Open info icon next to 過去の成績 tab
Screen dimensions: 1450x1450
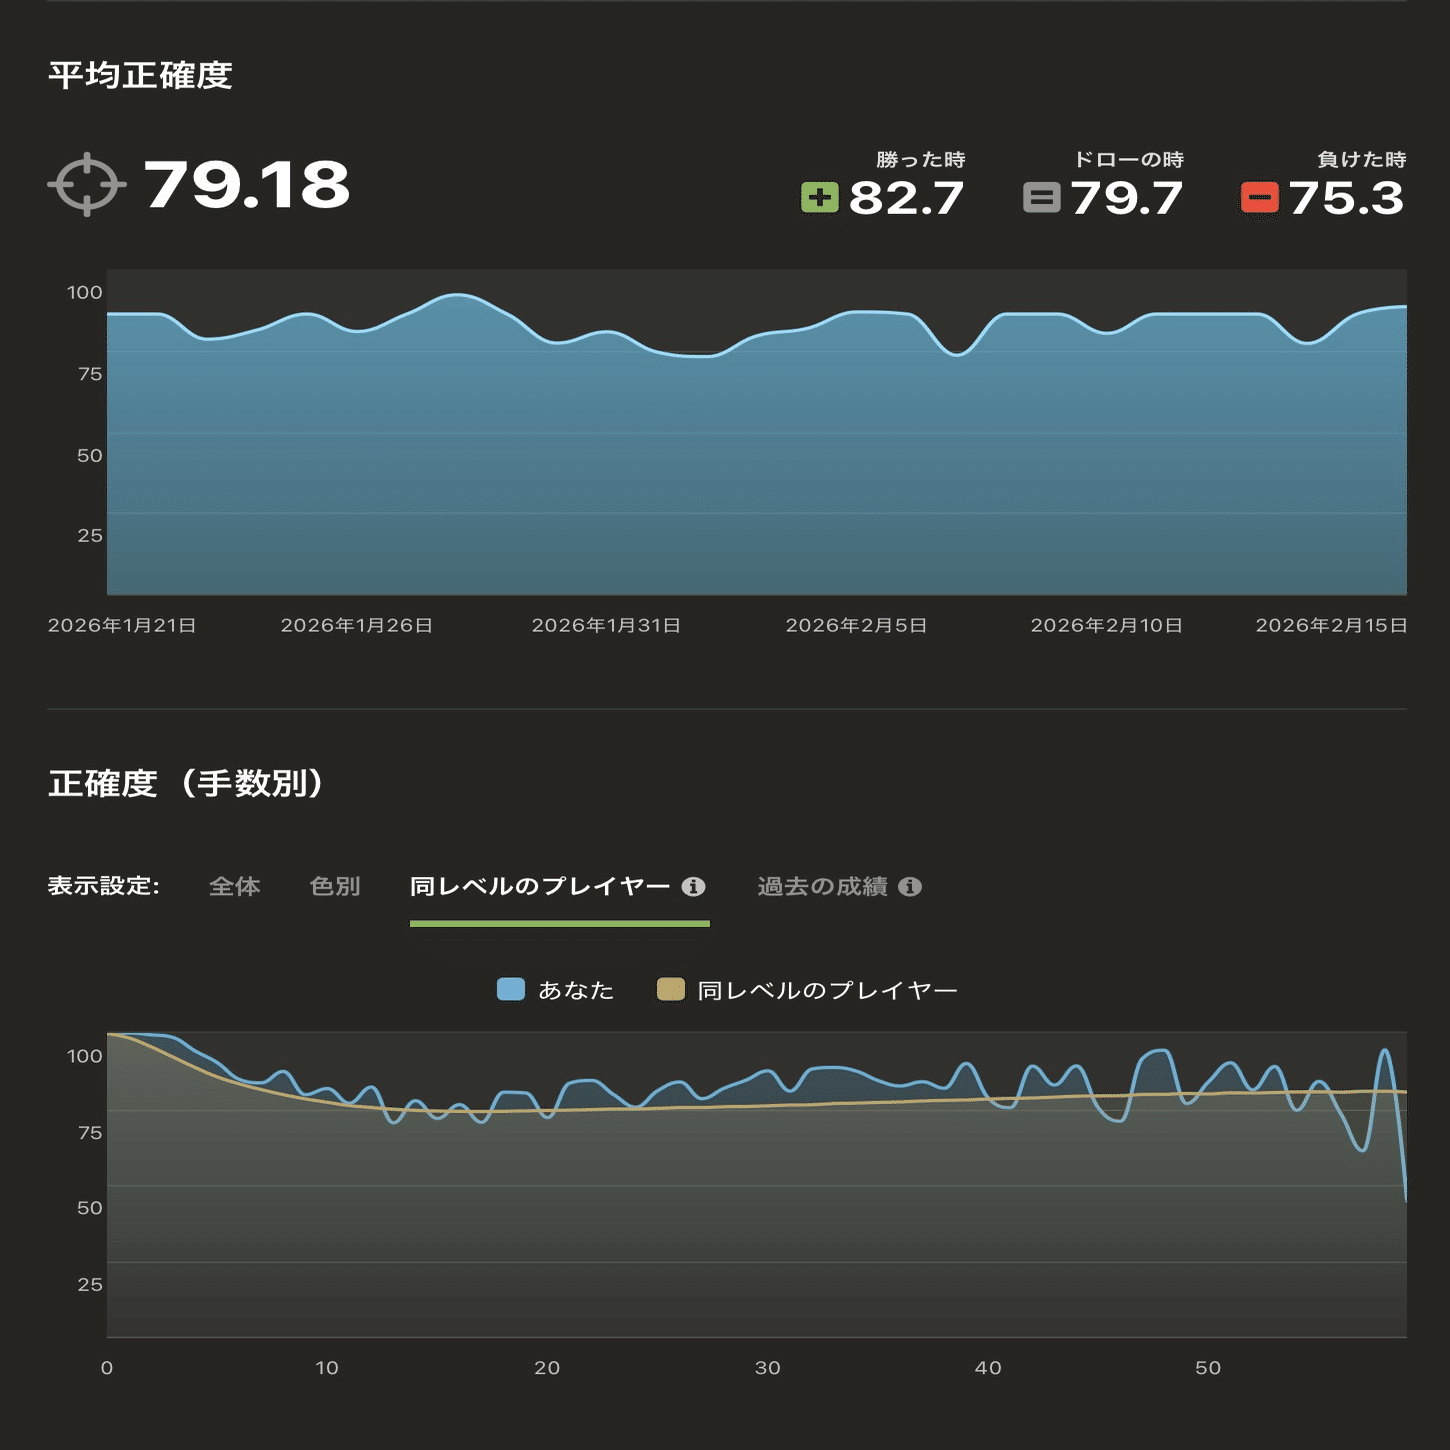pyautogui.click(x=910, y=887)
